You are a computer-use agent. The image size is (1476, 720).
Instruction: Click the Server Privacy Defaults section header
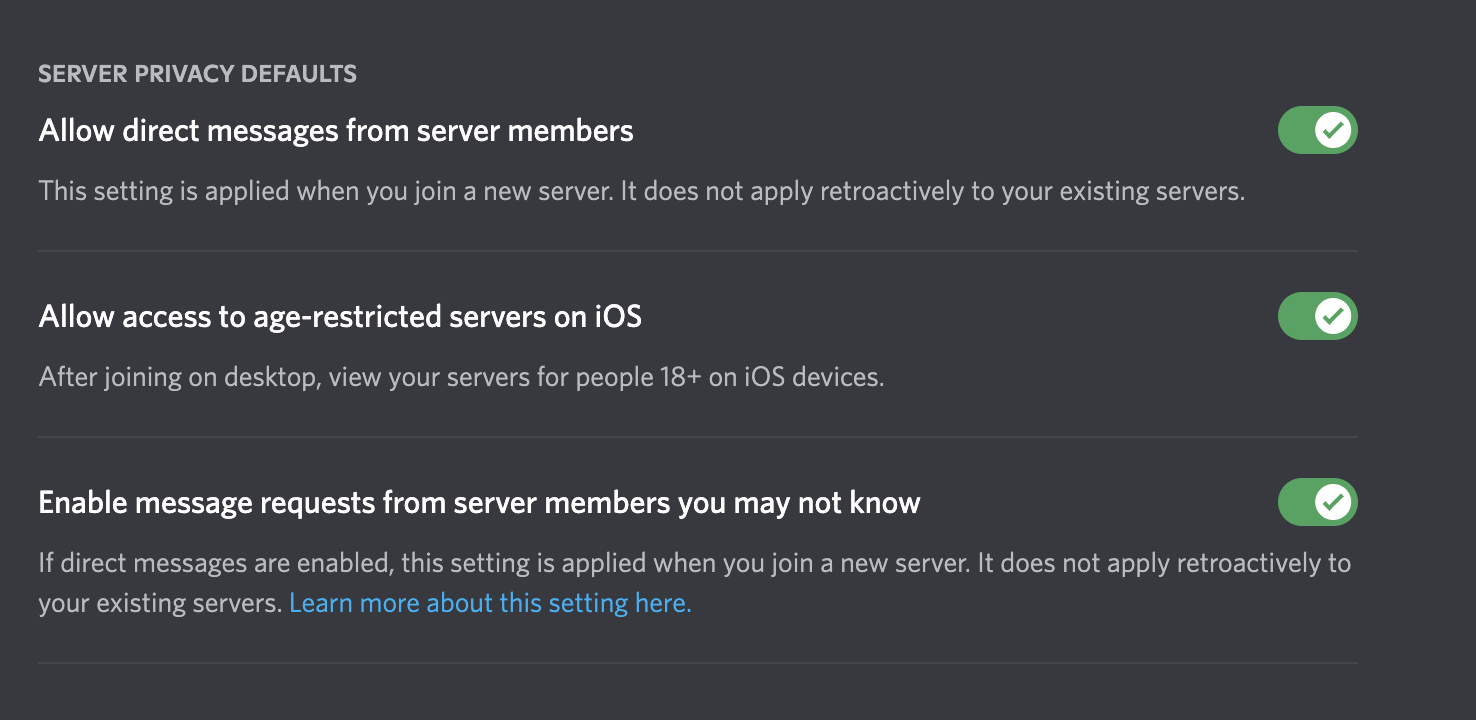point(197,73)
